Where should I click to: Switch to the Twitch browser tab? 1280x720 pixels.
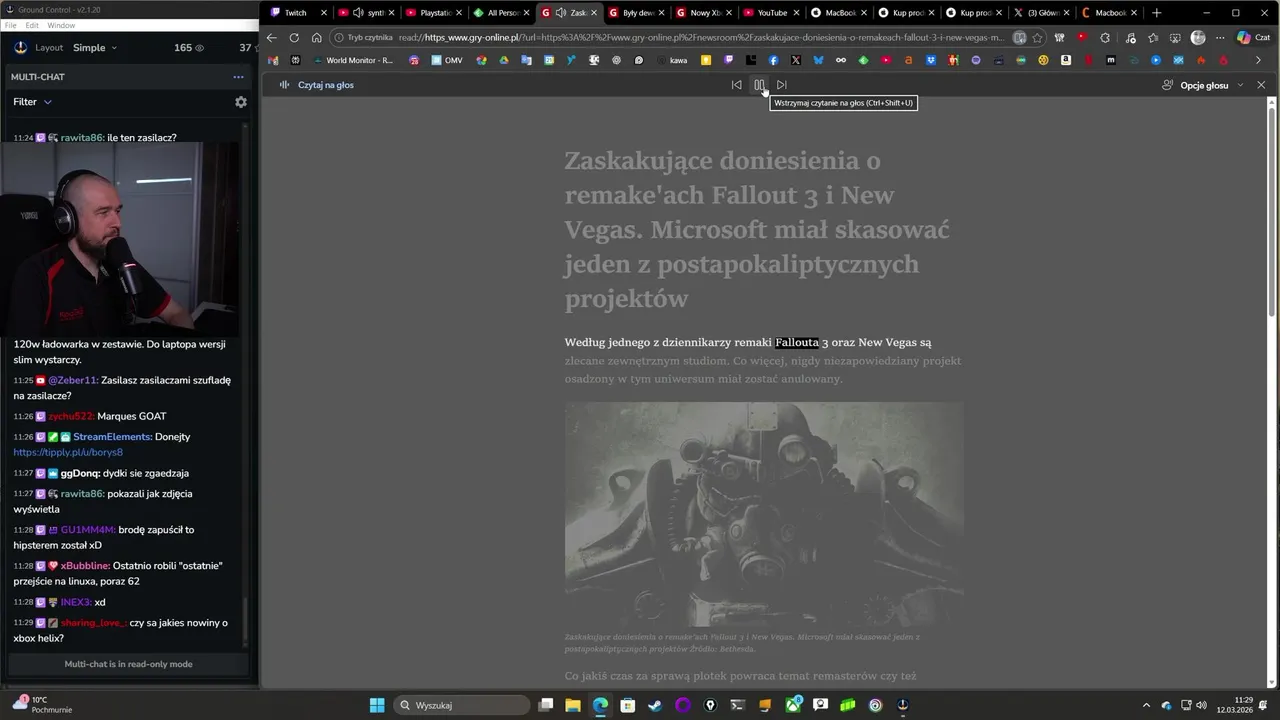tap(297, 13)
